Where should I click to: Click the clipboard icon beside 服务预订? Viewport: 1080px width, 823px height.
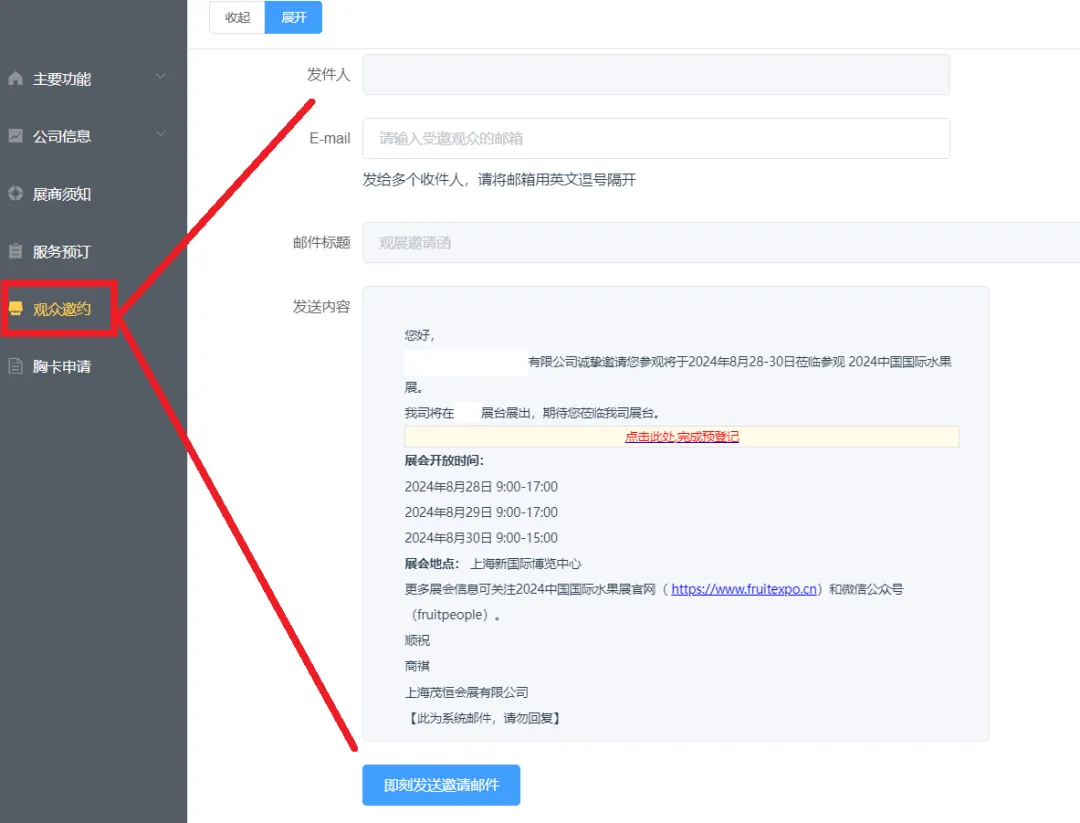[x=15, y=252]
